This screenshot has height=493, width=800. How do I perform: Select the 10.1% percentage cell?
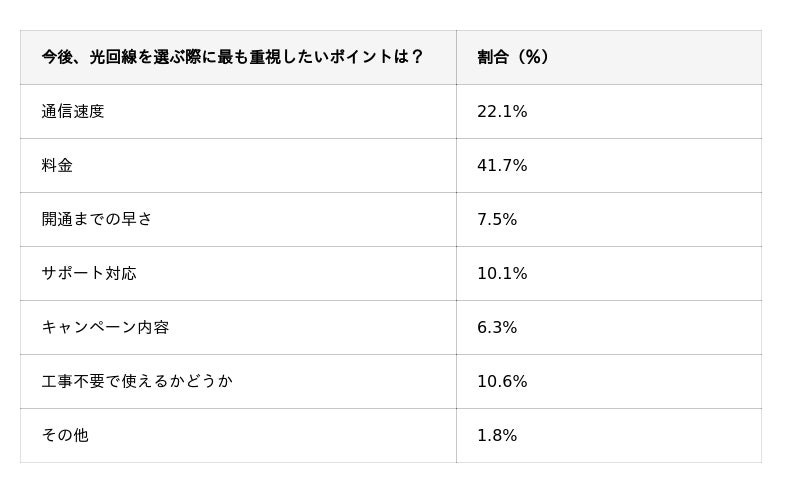coord(502,273)
